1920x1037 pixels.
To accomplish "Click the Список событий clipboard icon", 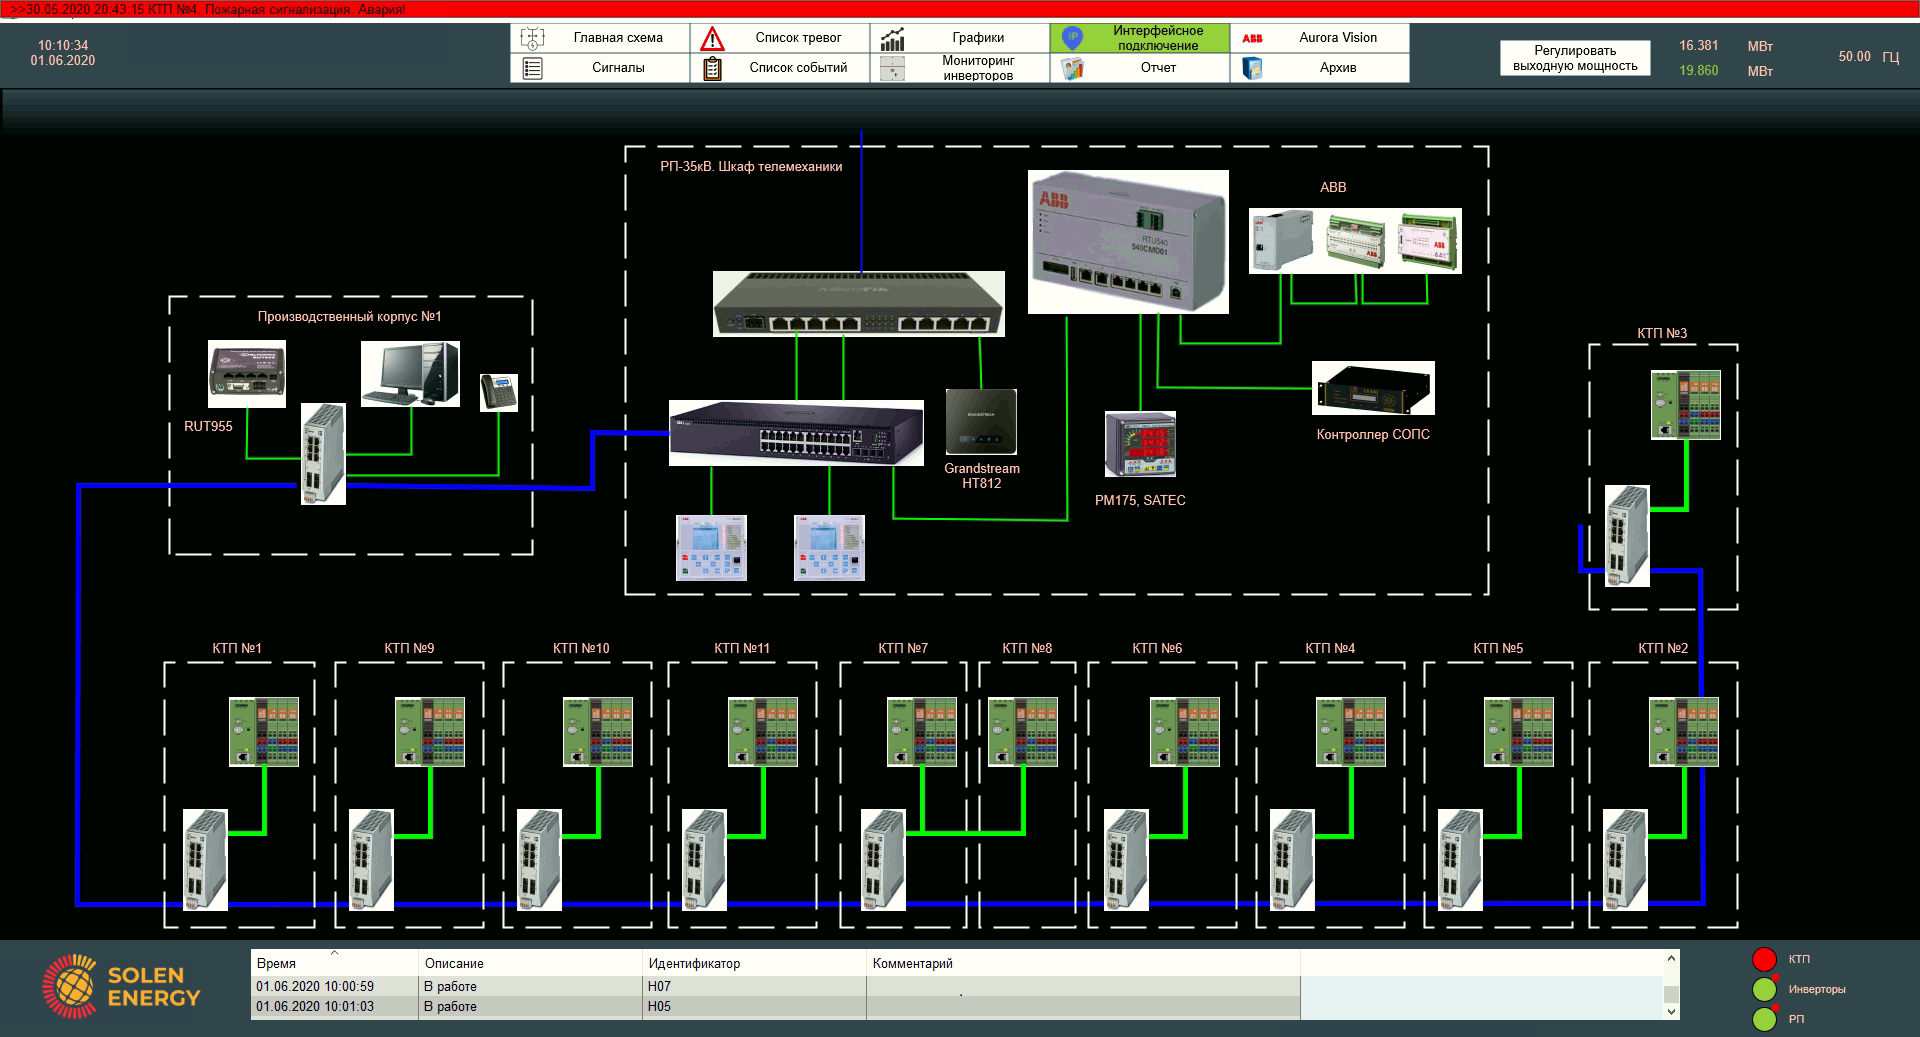I will pos(712,68).
